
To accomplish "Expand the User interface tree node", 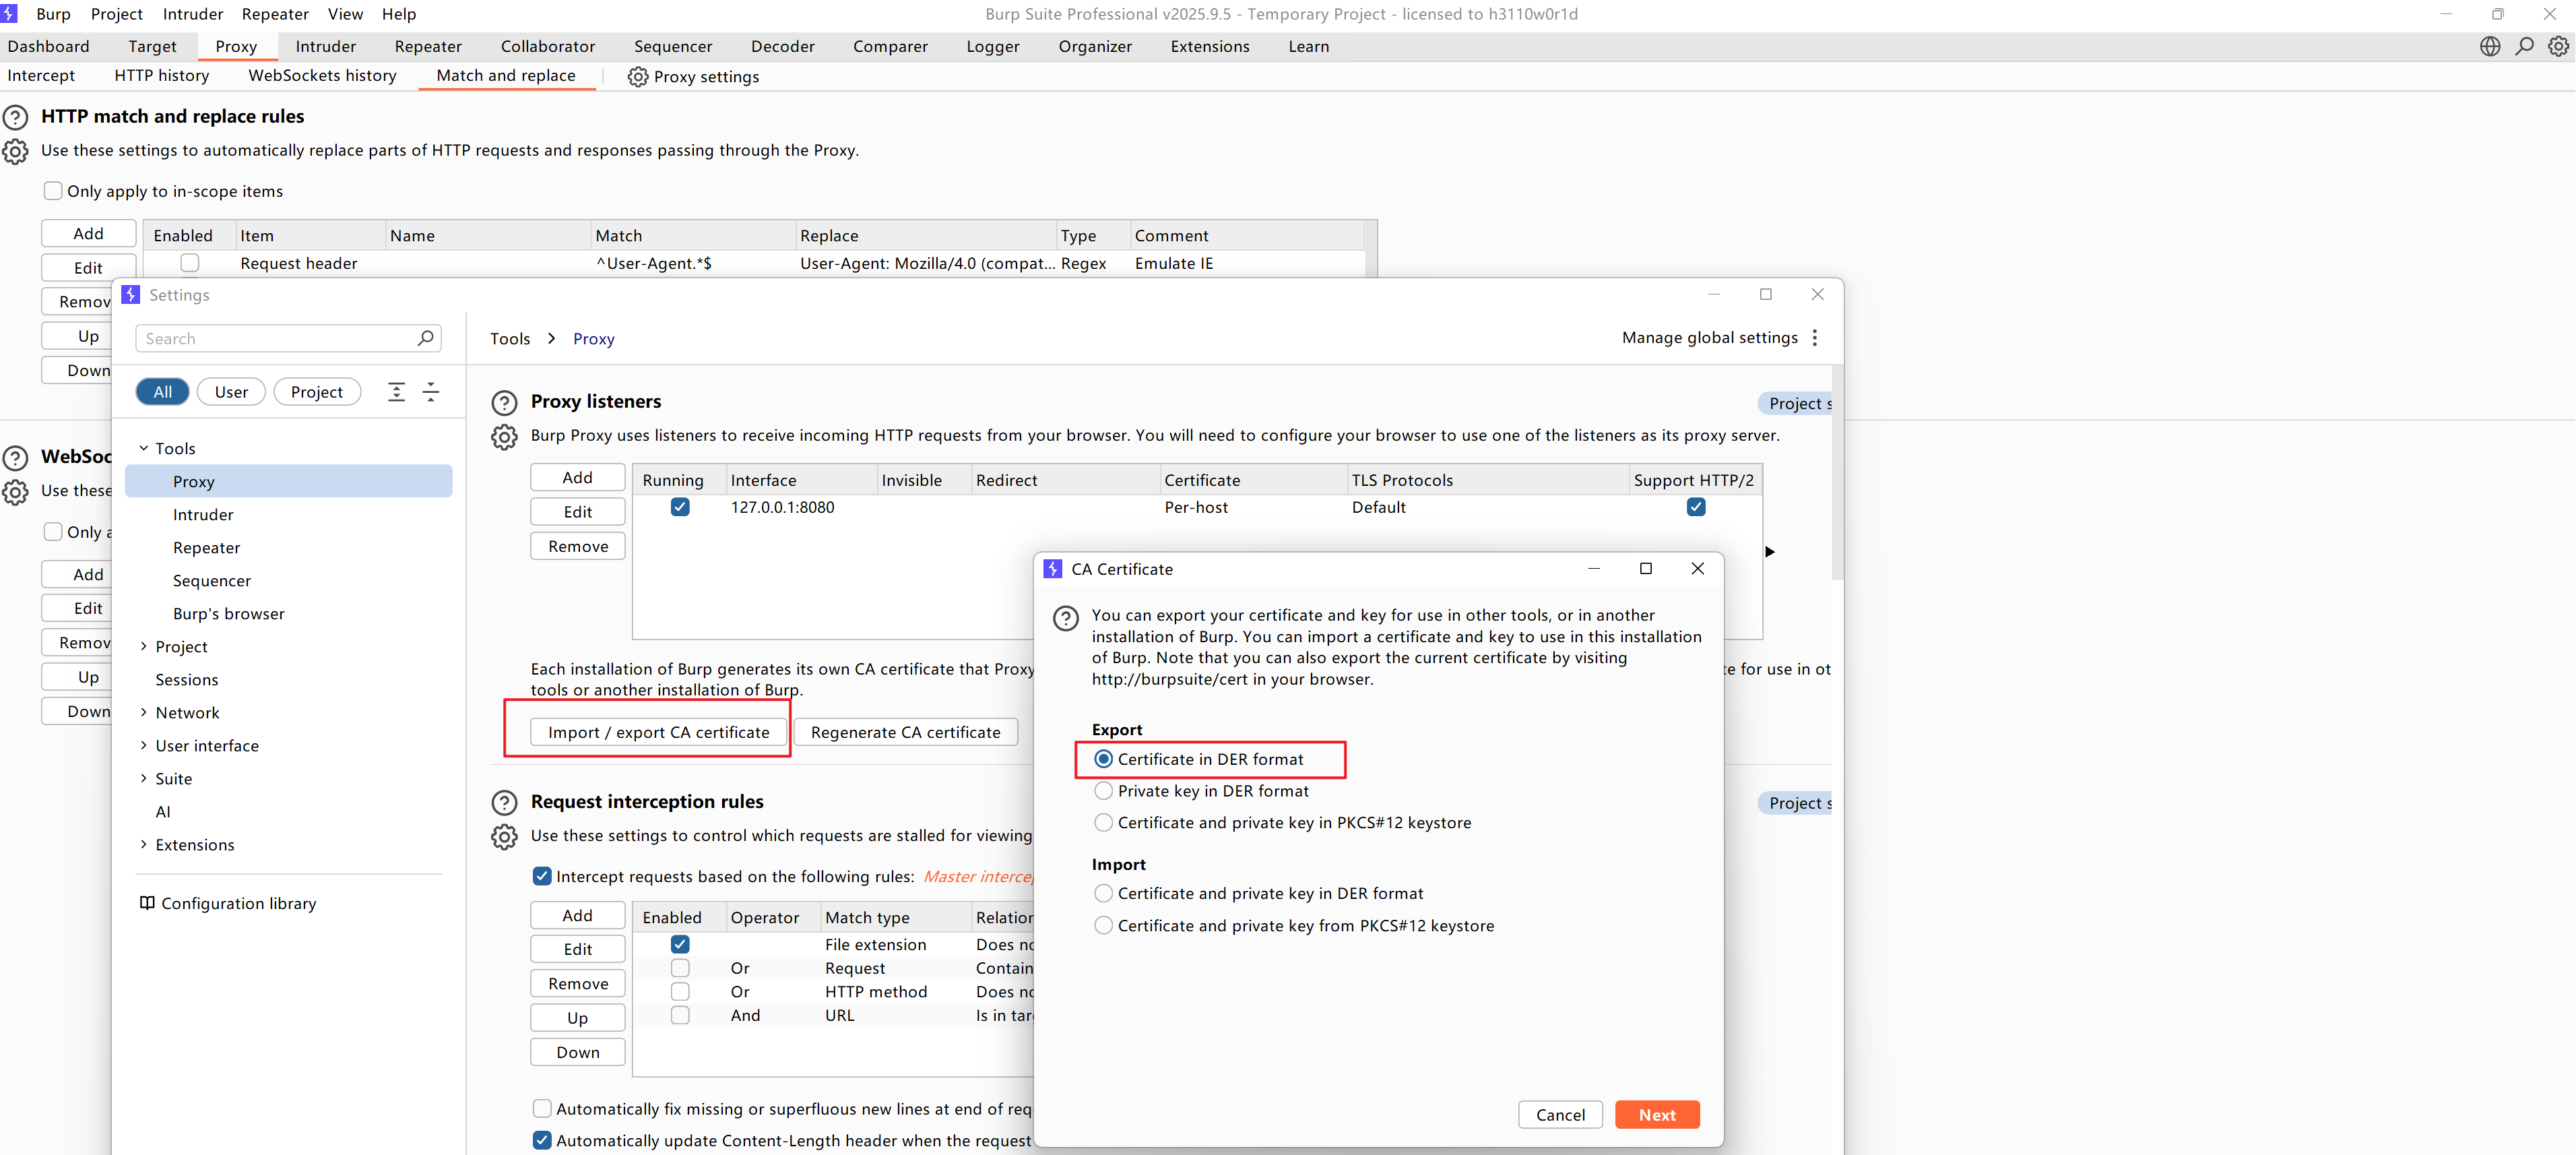I will click(144, 746).
